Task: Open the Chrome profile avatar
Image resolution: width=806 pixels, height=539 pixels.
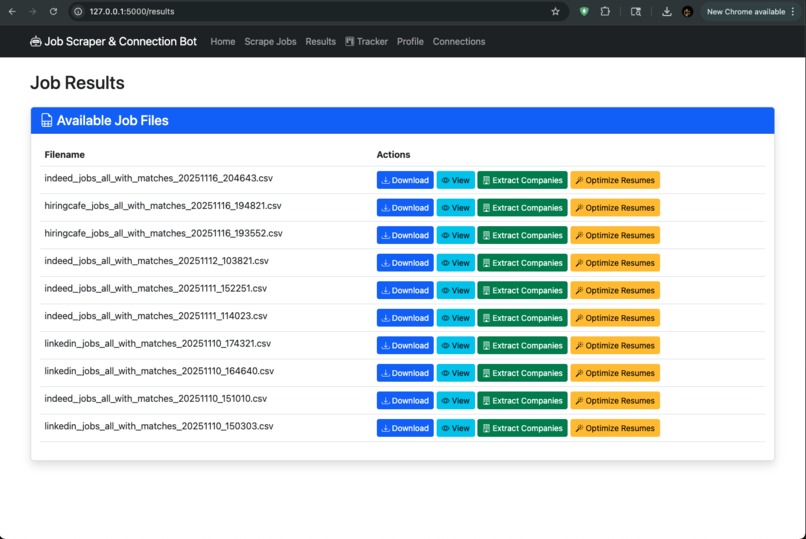Action: [x=687, y=11]
